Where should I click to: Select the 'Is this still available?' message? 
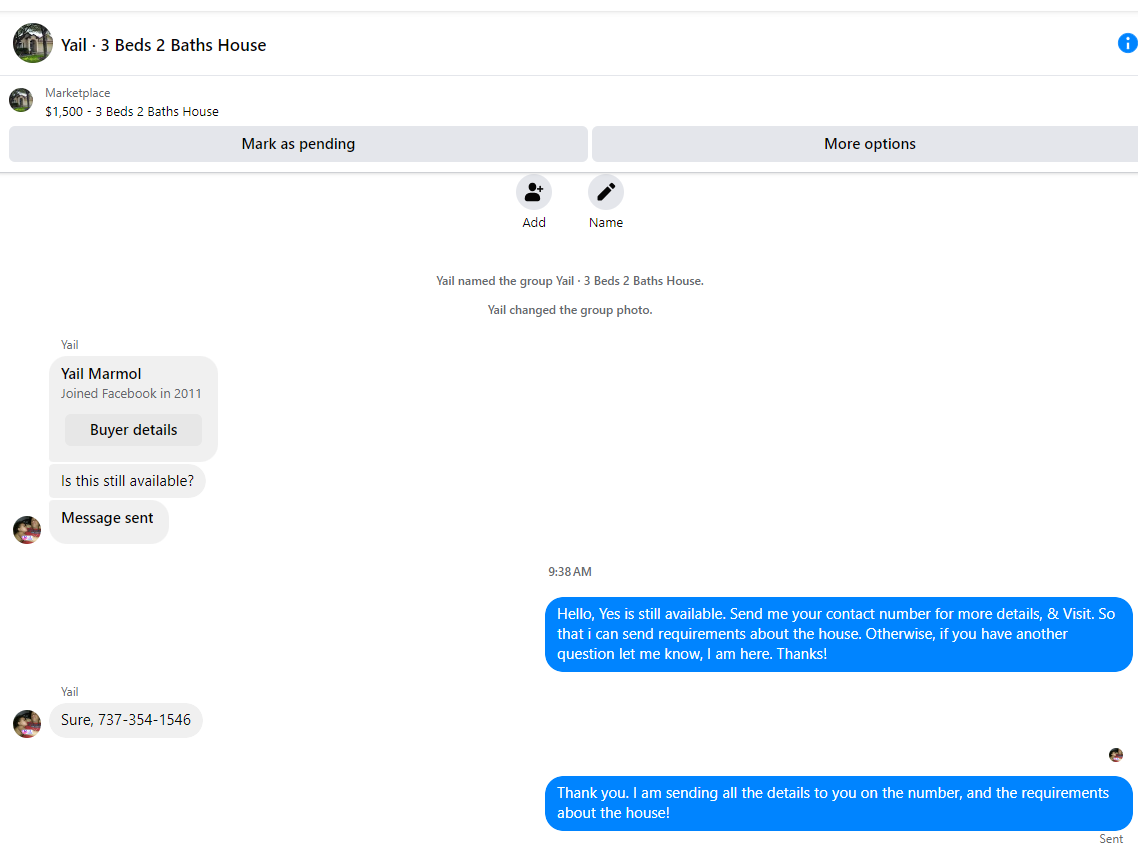click(x=127, y=480)
